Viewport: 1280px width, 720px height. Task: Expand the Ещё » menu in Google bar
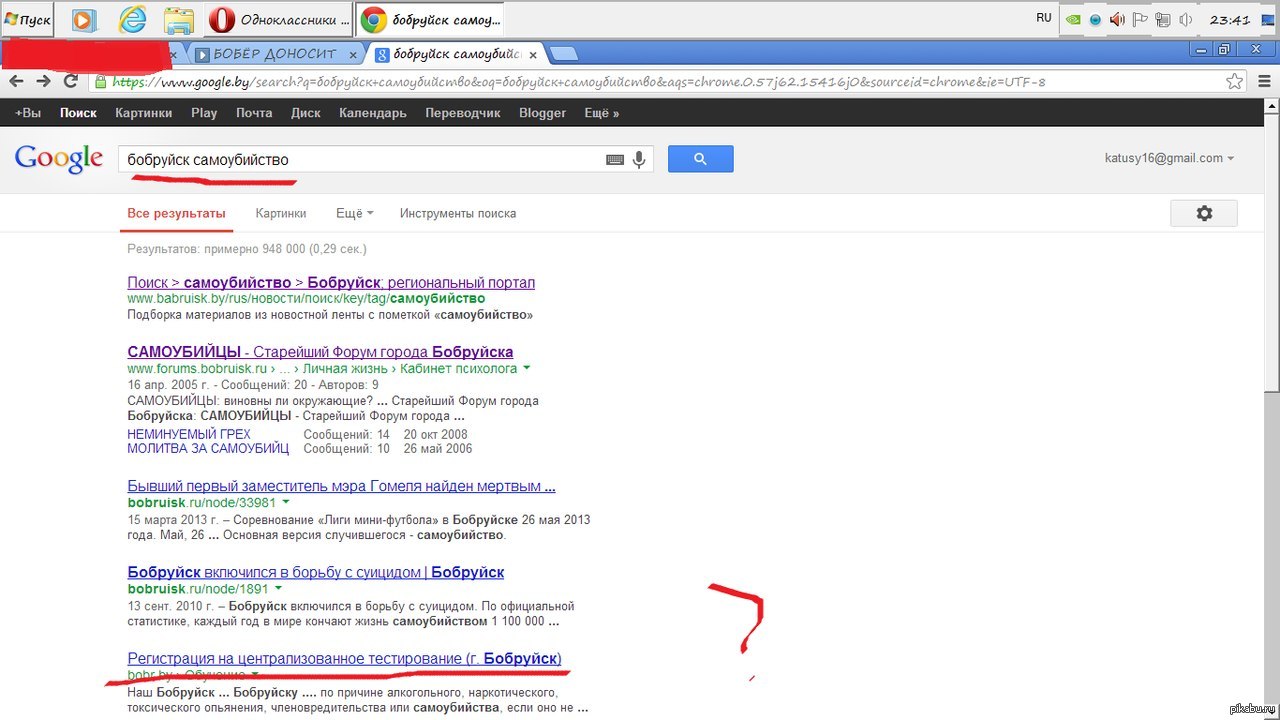coord(602,113)
